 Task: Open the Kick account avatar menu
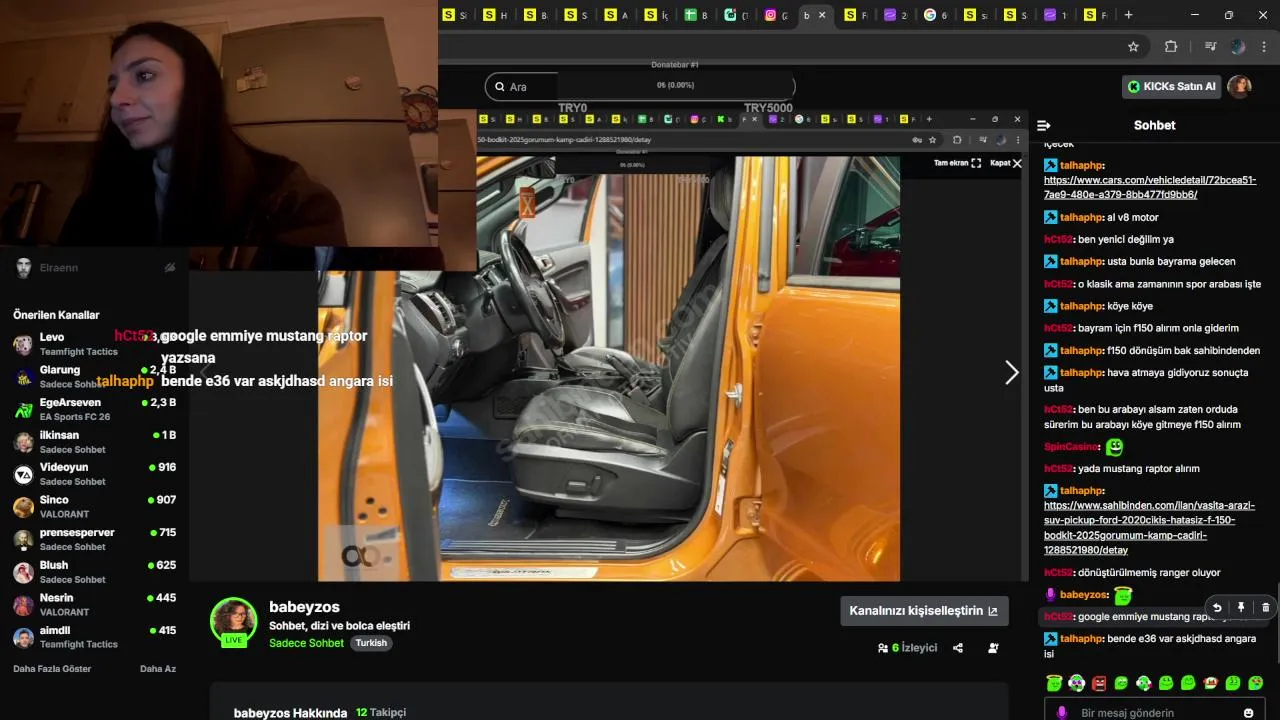point(1240,87)
